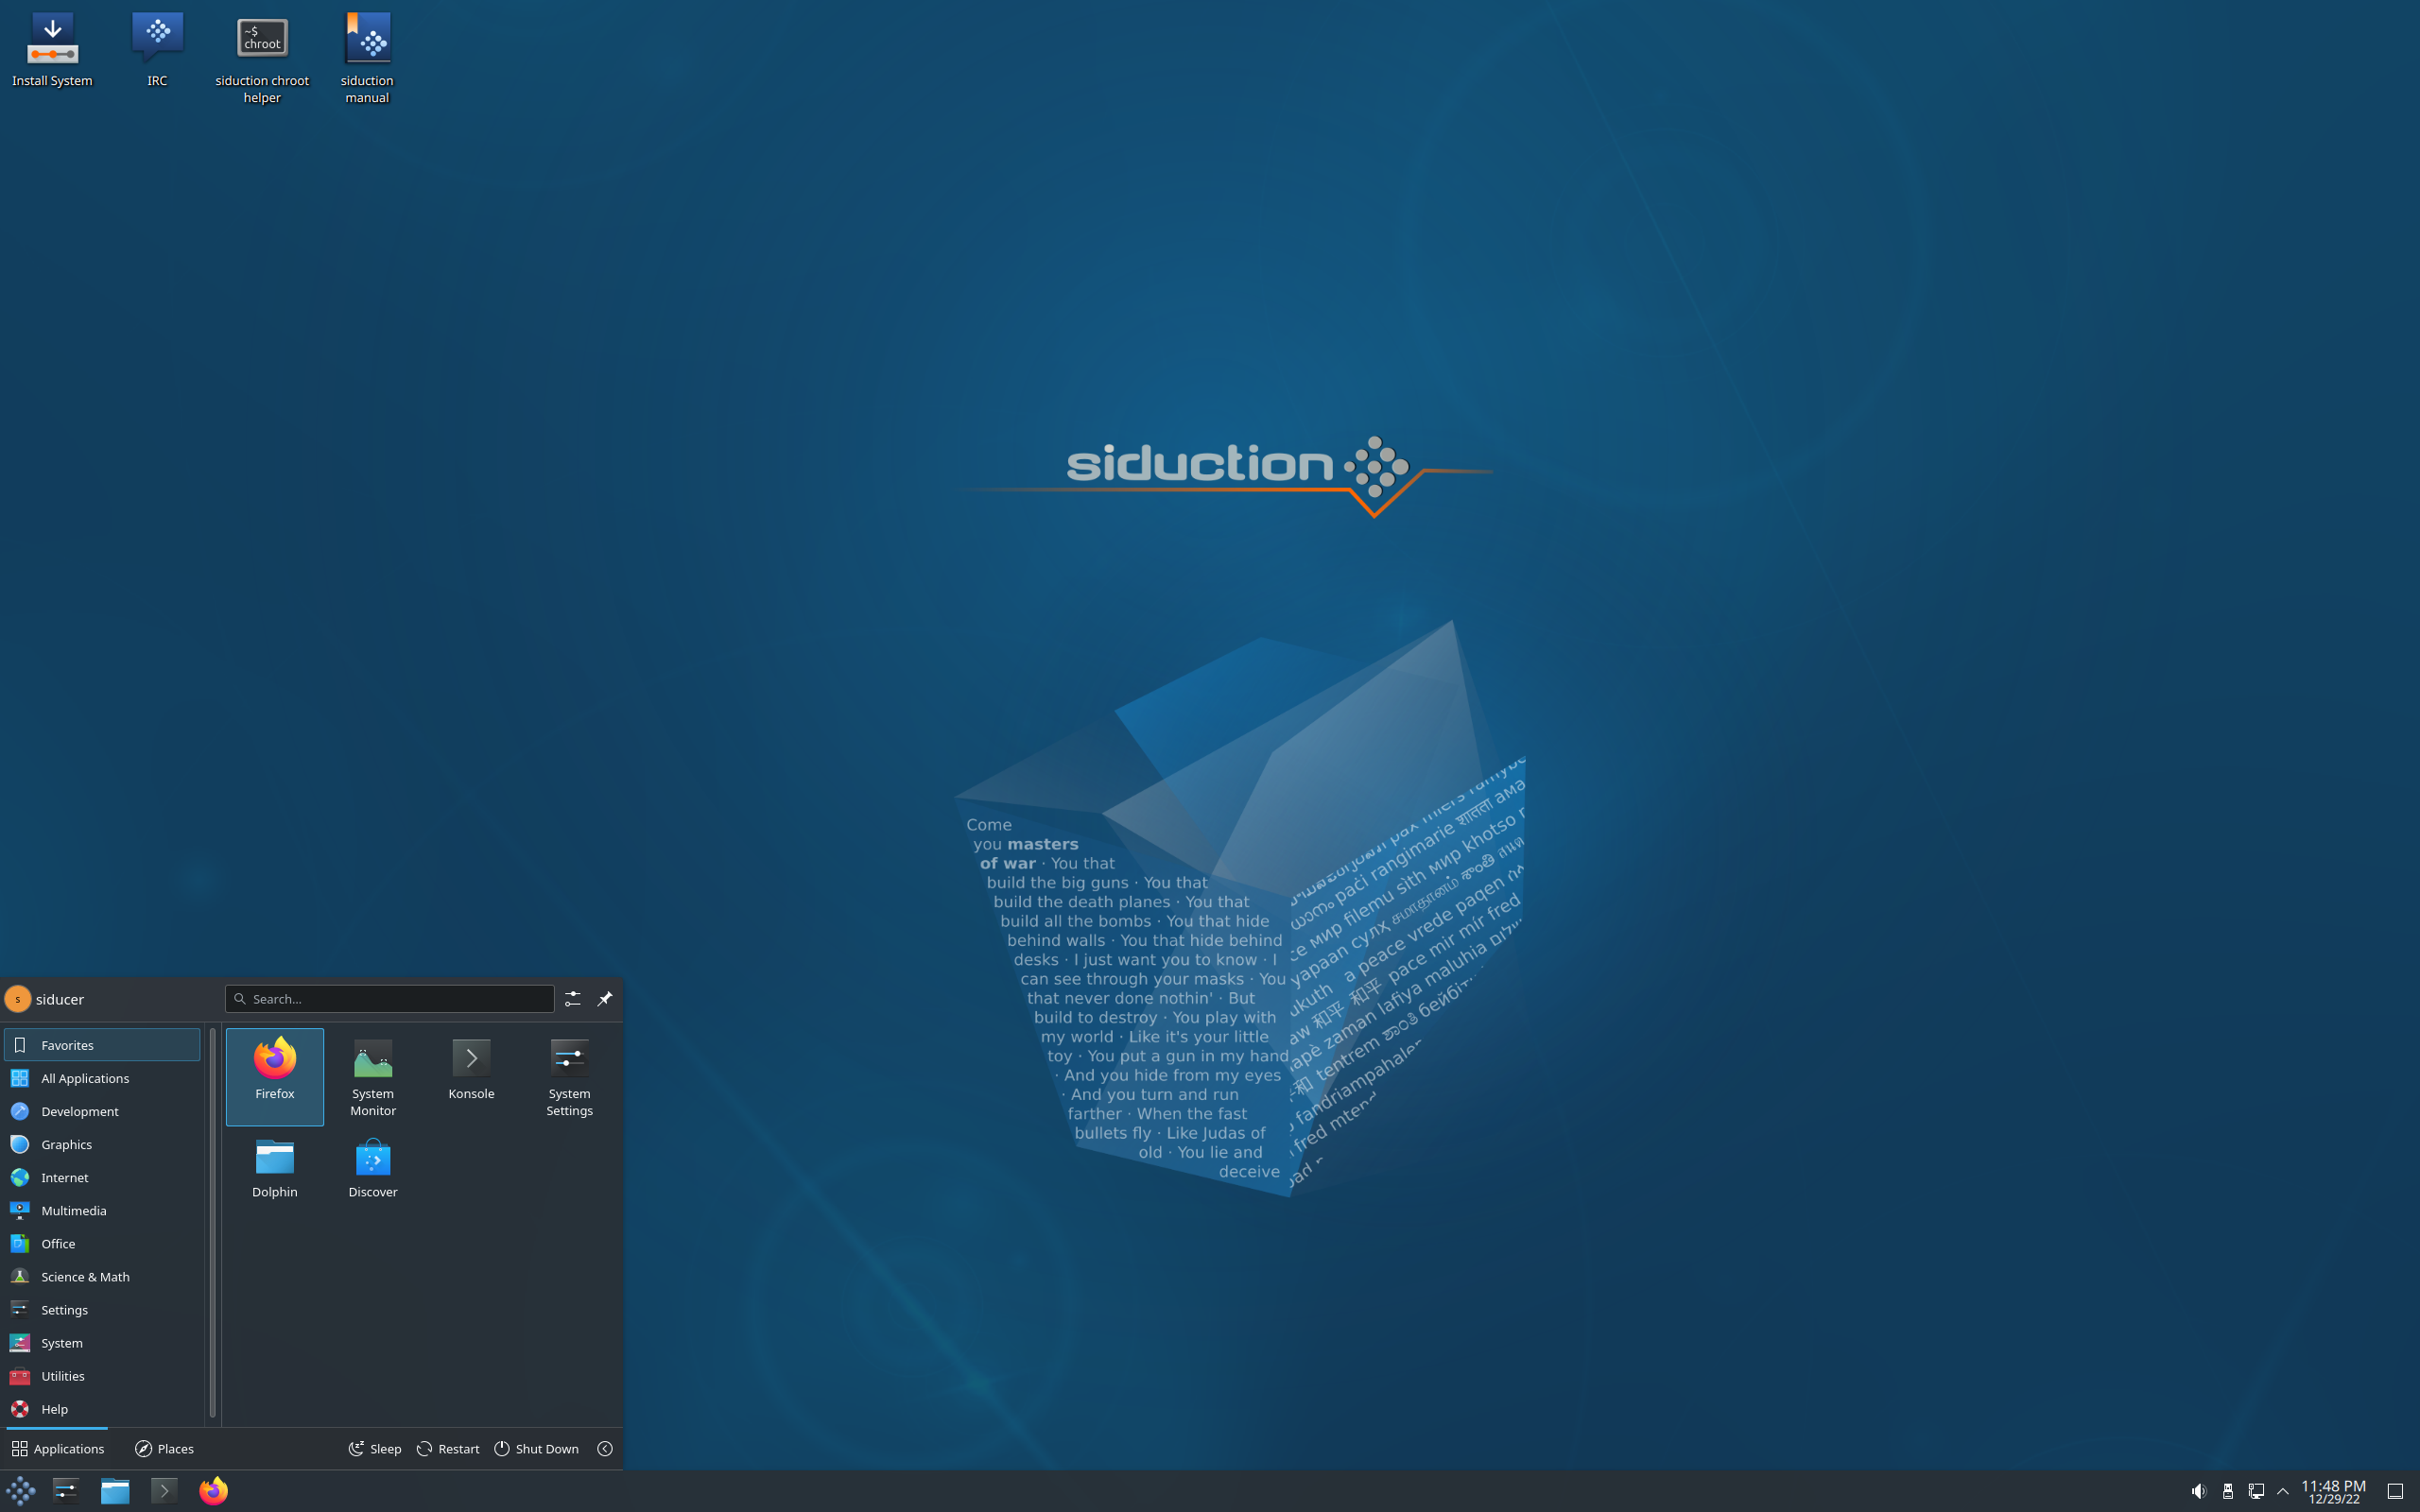This screenshot has height=1512, width=2420.
Task: Launch Konsole from the taskbar
Action: (164, 1491)
